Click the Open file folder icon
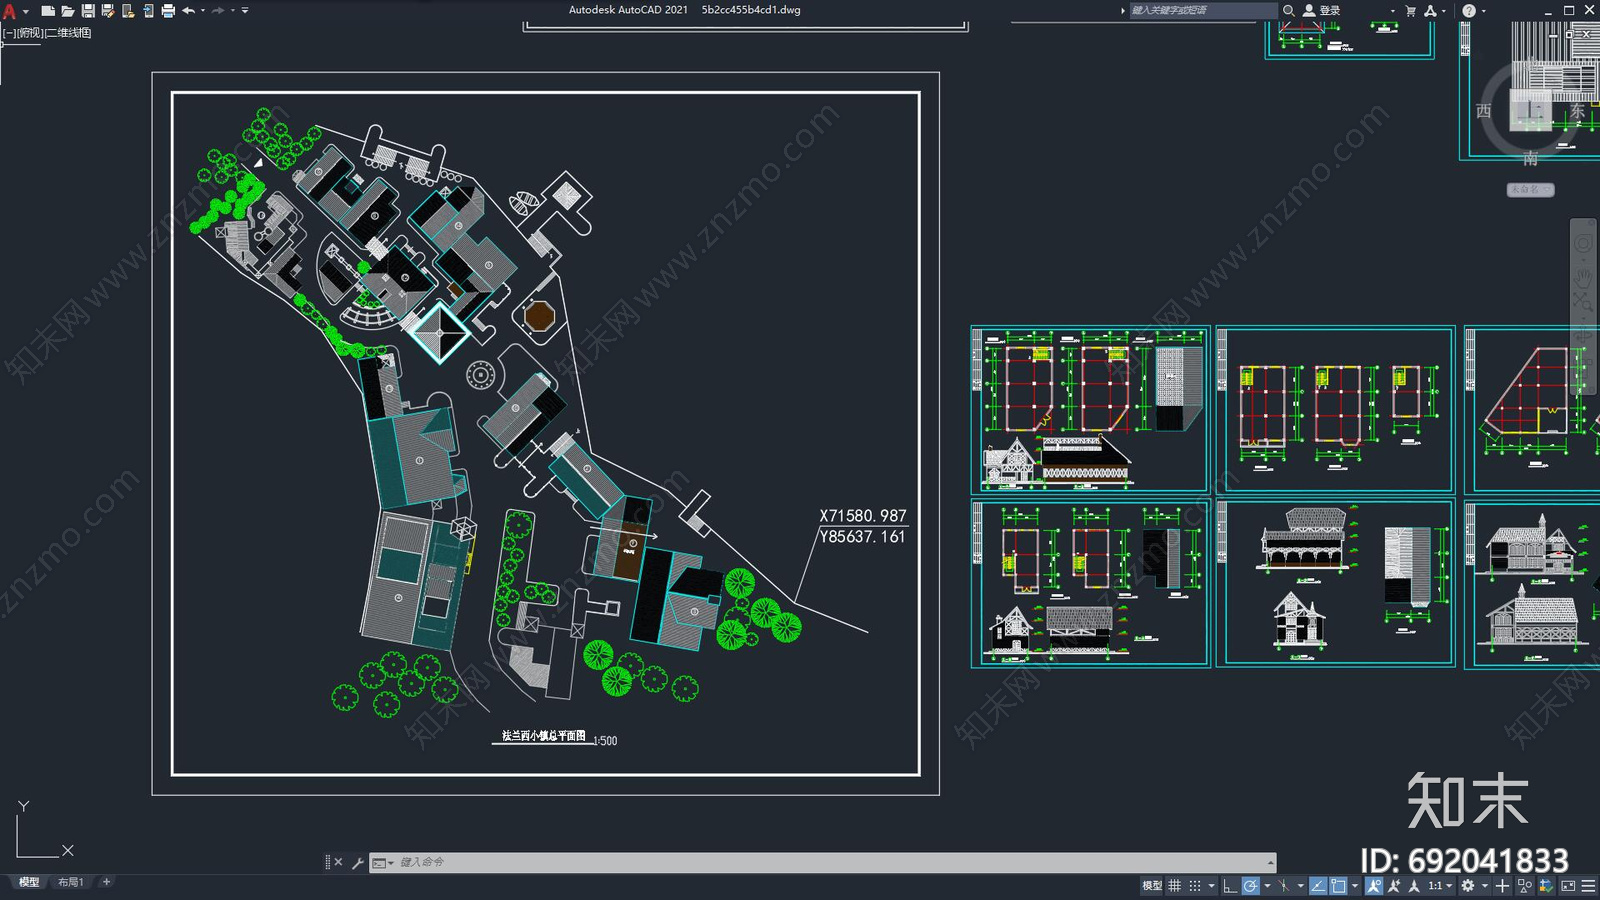Image resolution: width=1600 pixels, height=900 pixels. [67, 11]
